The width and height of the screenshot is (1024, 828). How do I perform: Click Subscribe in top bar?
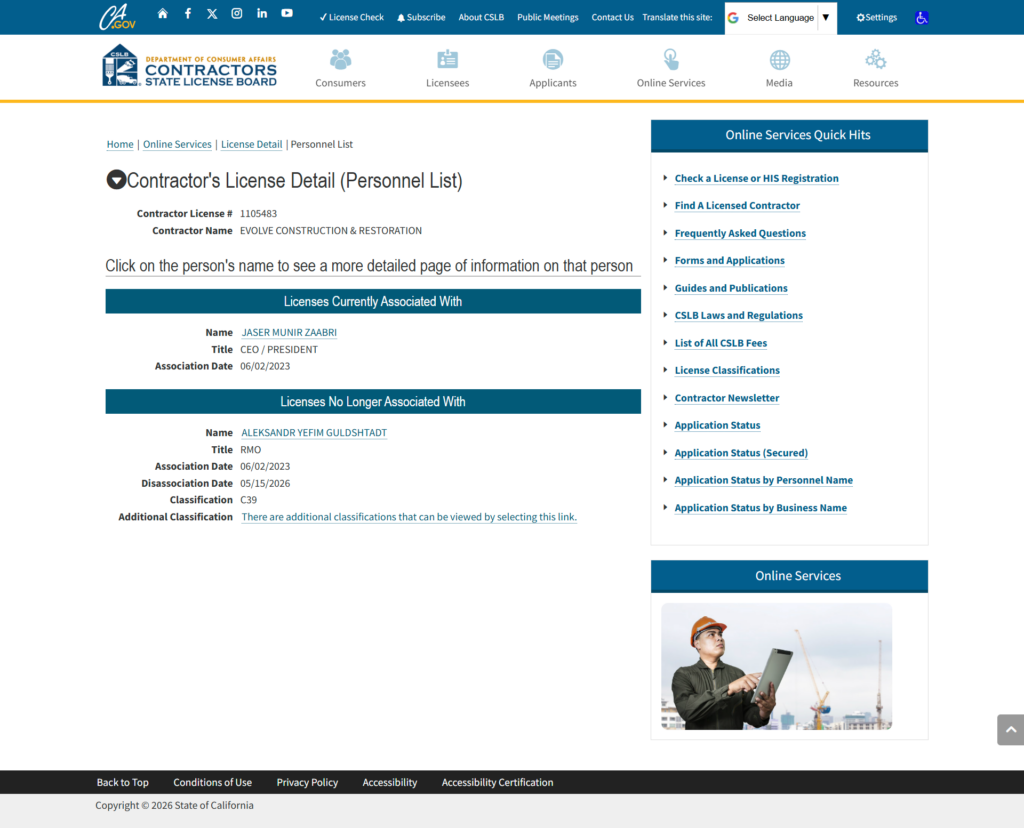coord(421,18)
